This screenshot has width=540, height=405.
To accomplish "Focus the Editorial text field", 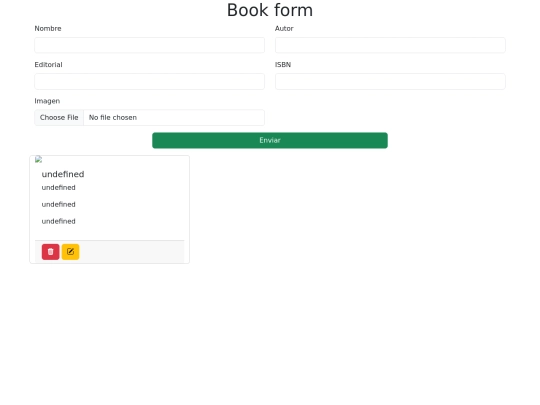I will [x=149, y=82].
